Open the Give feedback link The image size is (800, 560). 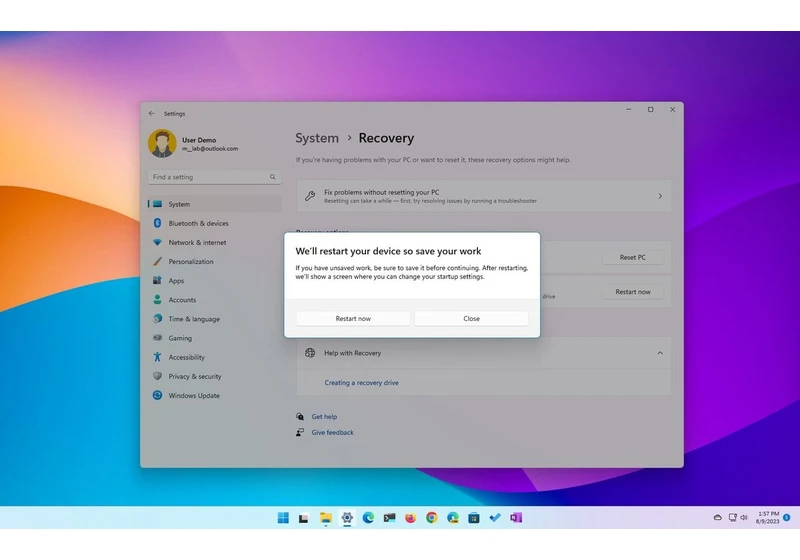(332, 432)
